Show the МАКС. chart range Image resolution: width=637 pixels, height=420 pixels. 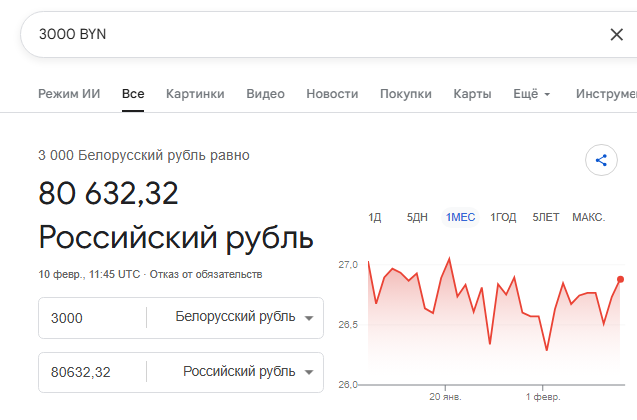[588, 217]
